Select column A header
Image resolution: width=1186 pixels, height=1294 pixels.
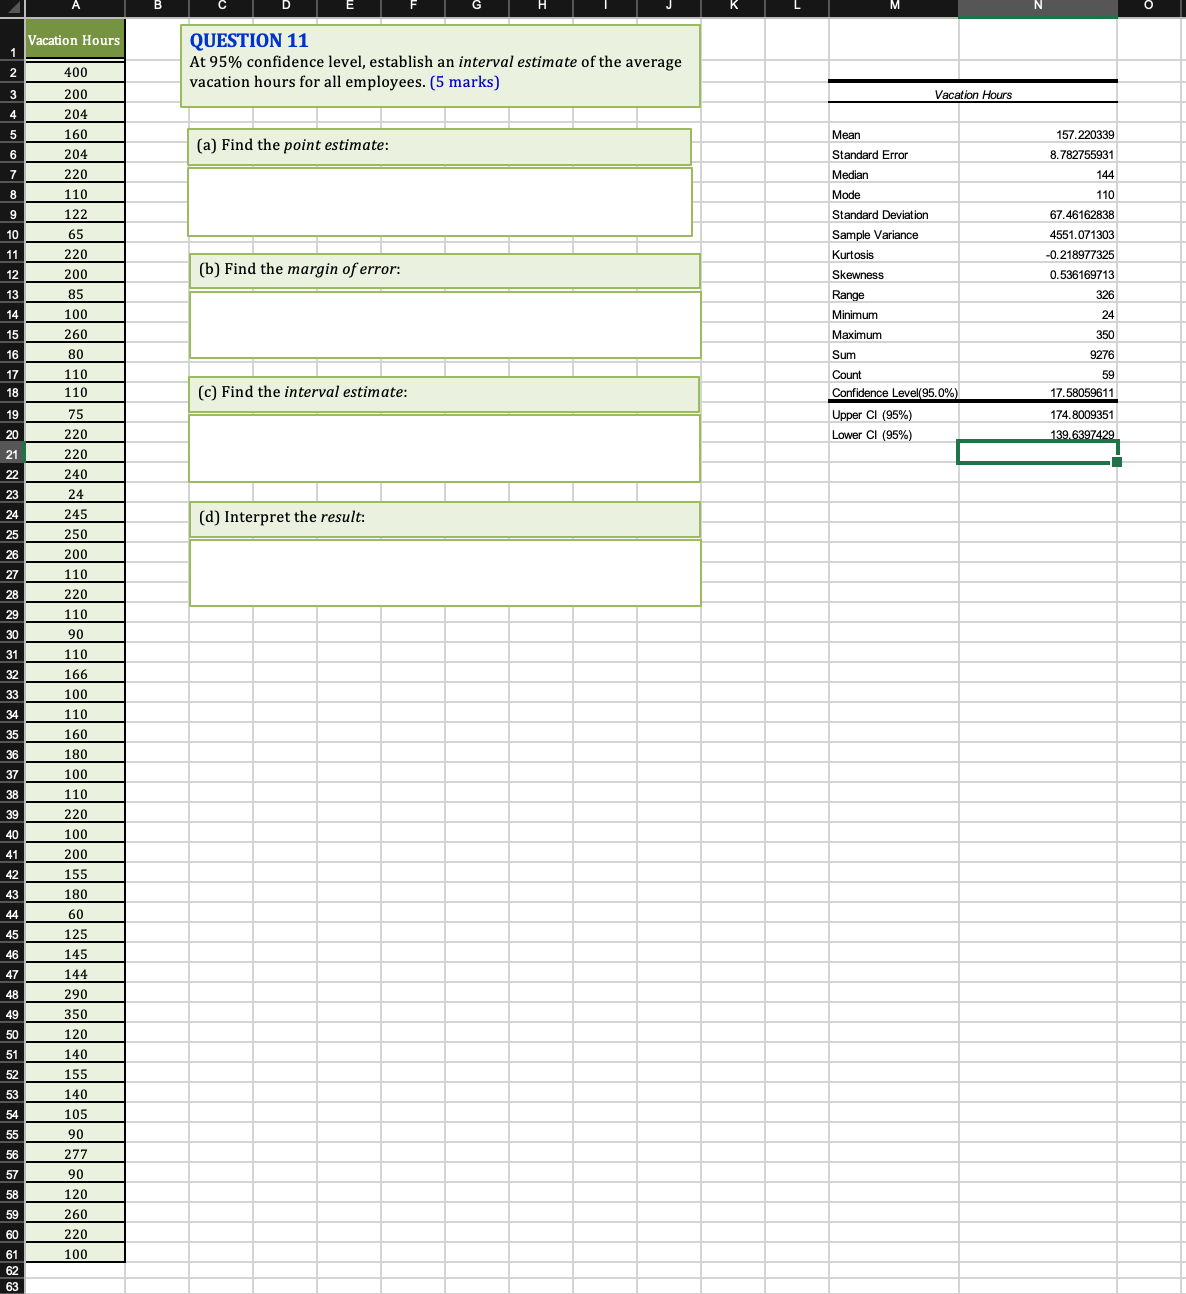click(x=74, y=8)
